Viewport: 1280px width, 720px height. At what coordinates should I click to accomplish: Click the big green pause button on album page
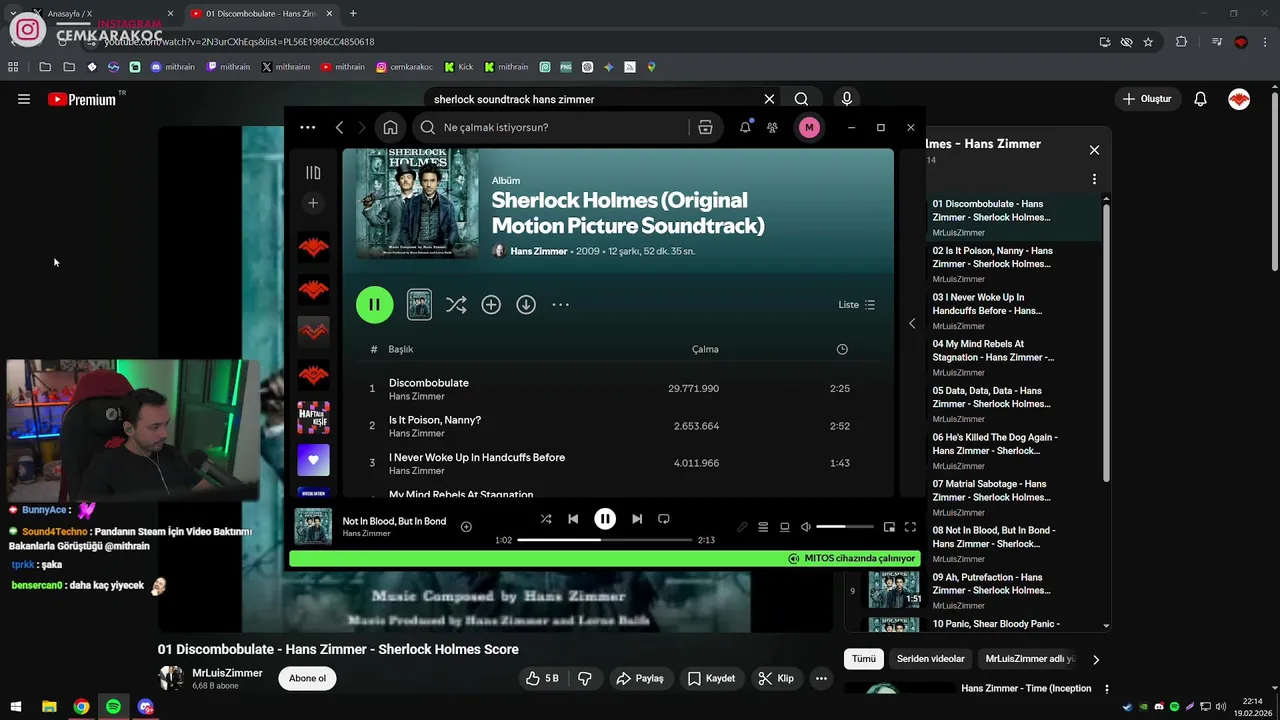click(x=375, y=305)
